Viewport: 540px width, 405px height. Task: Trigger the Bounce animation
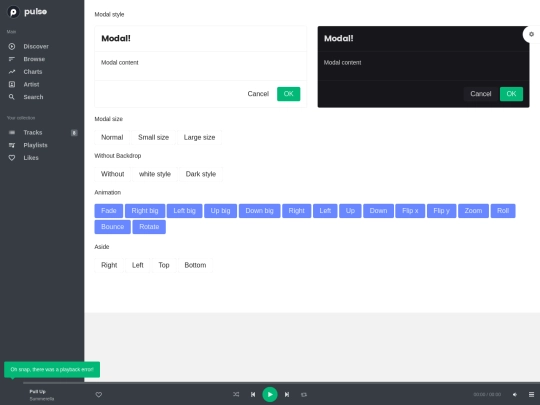pyautogui.click(x=113, y=227)
